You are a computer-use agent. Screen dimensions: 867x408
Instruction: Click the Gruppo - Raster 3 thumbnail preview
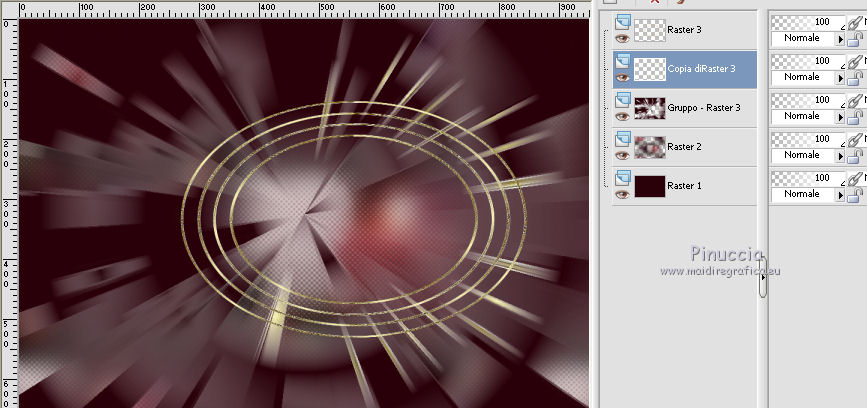pos(650,108)
